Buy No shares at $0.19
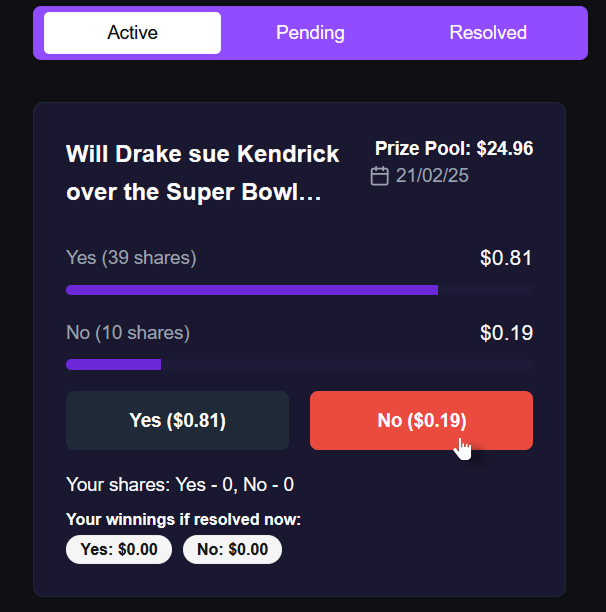Viewport: 606px width, 612px height. click(421, 420)
